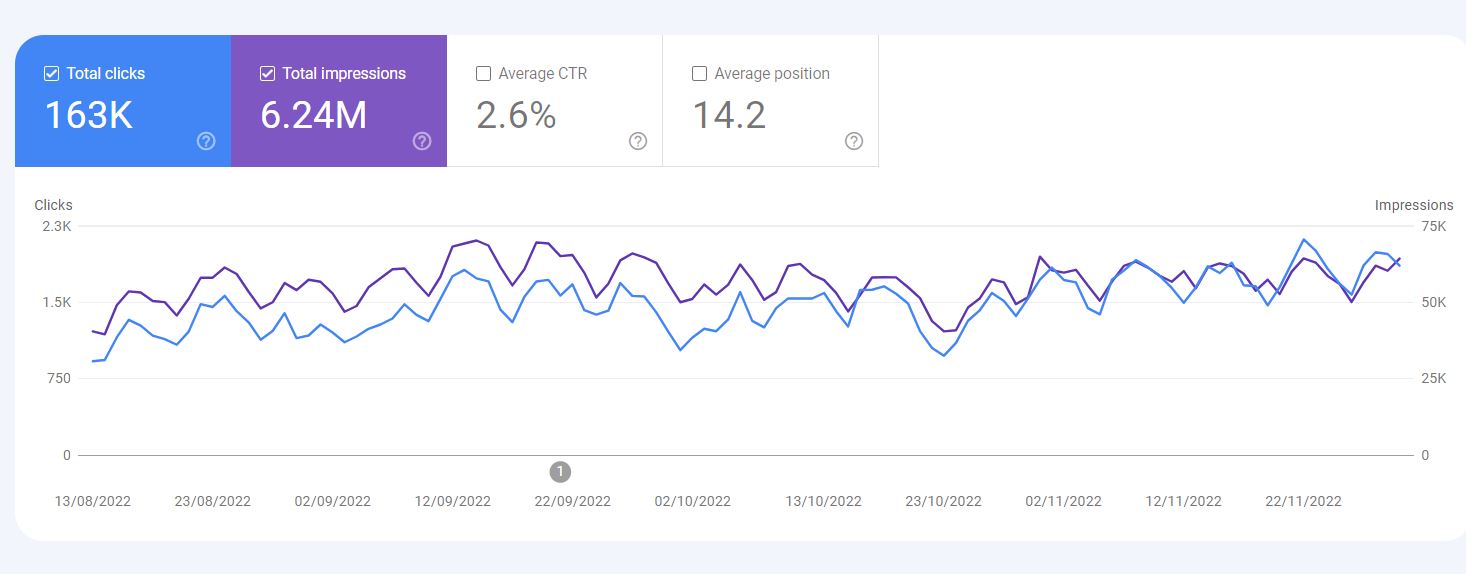This screenshot has width=1466, height=574.
Task: Click the Clicks axis title
Action: [x=53, y=205]
